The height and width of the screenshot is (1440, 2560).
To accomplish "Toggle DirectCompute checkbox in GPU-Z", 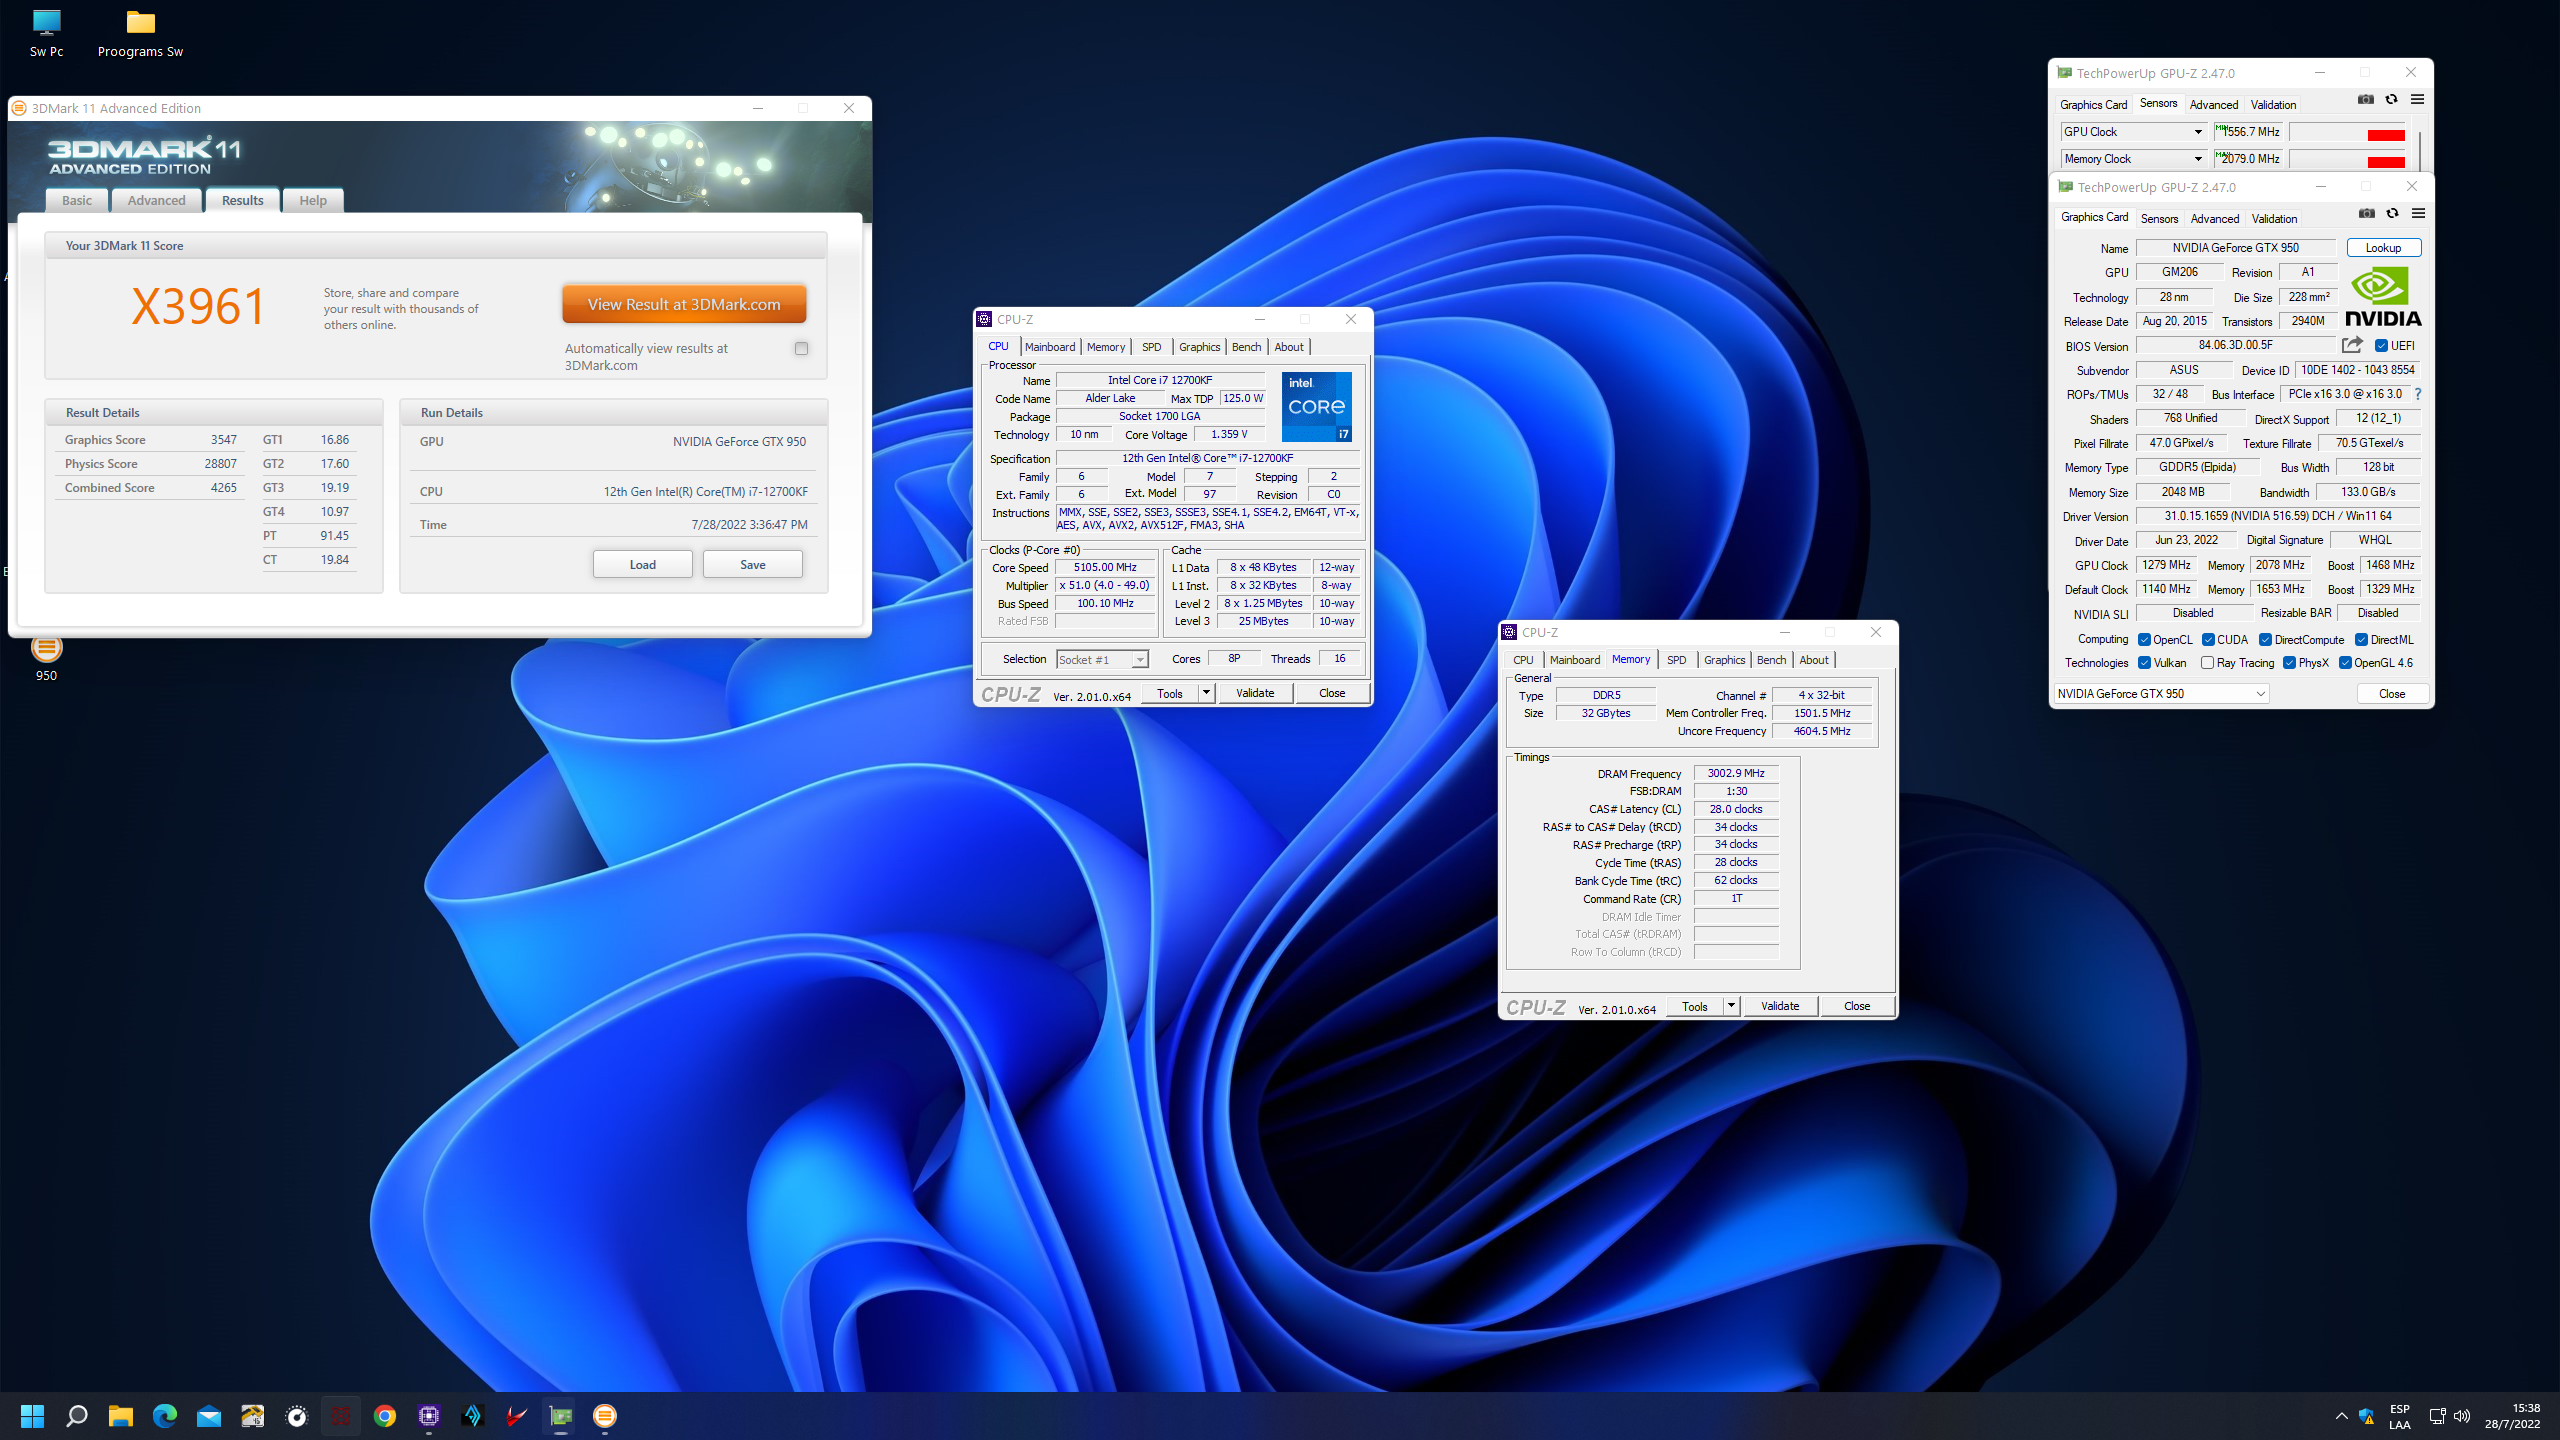I will 2265,640.
